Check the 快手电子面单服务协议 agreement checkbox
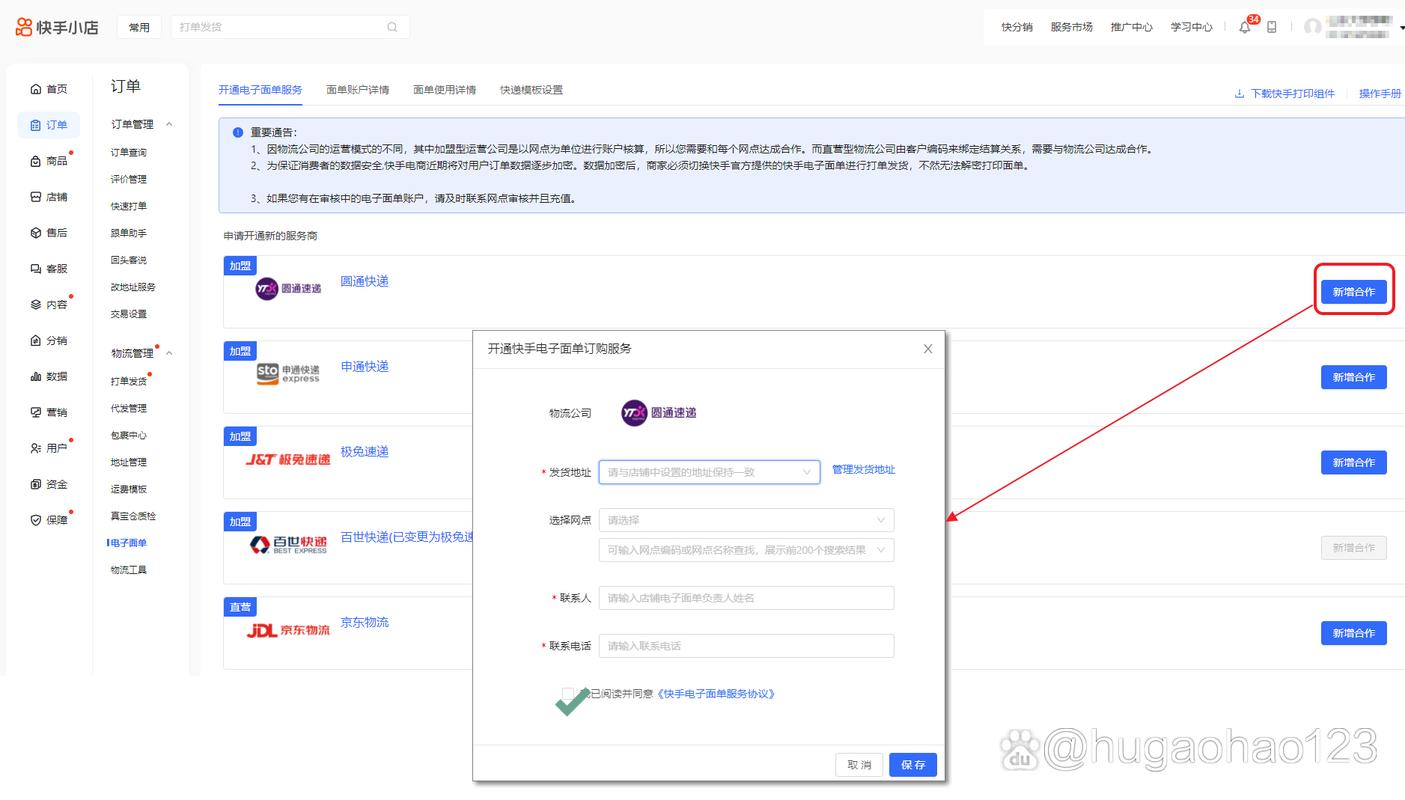 pyautogui.click(x=568, y=693)
